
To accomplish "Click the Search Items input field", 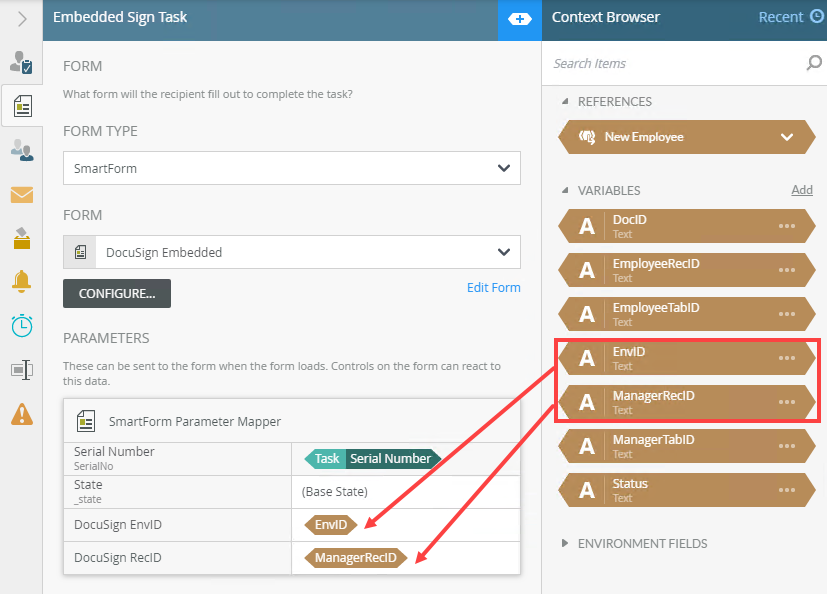I will [675, 63].
